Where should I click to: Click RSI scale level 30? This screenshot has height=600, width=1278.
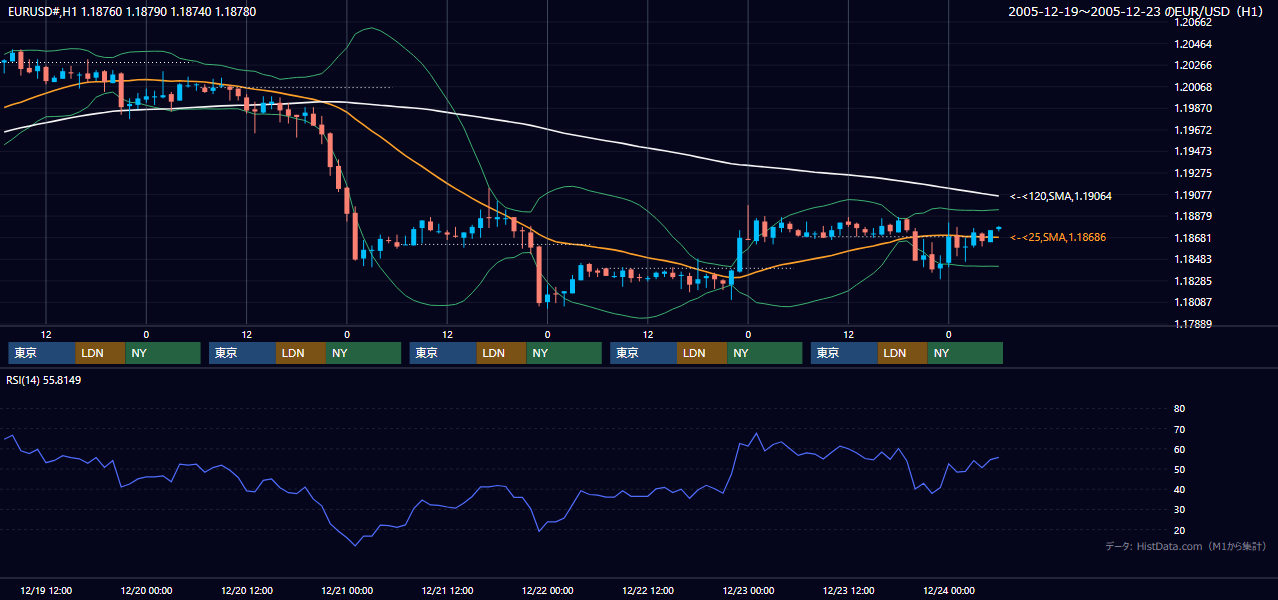point(1179,510)
